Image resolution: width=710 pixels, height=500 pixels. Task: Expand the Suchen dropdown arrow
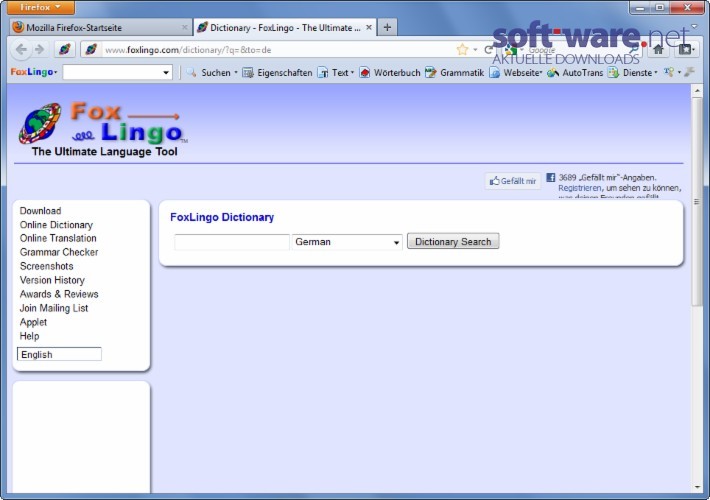point(236,72)
